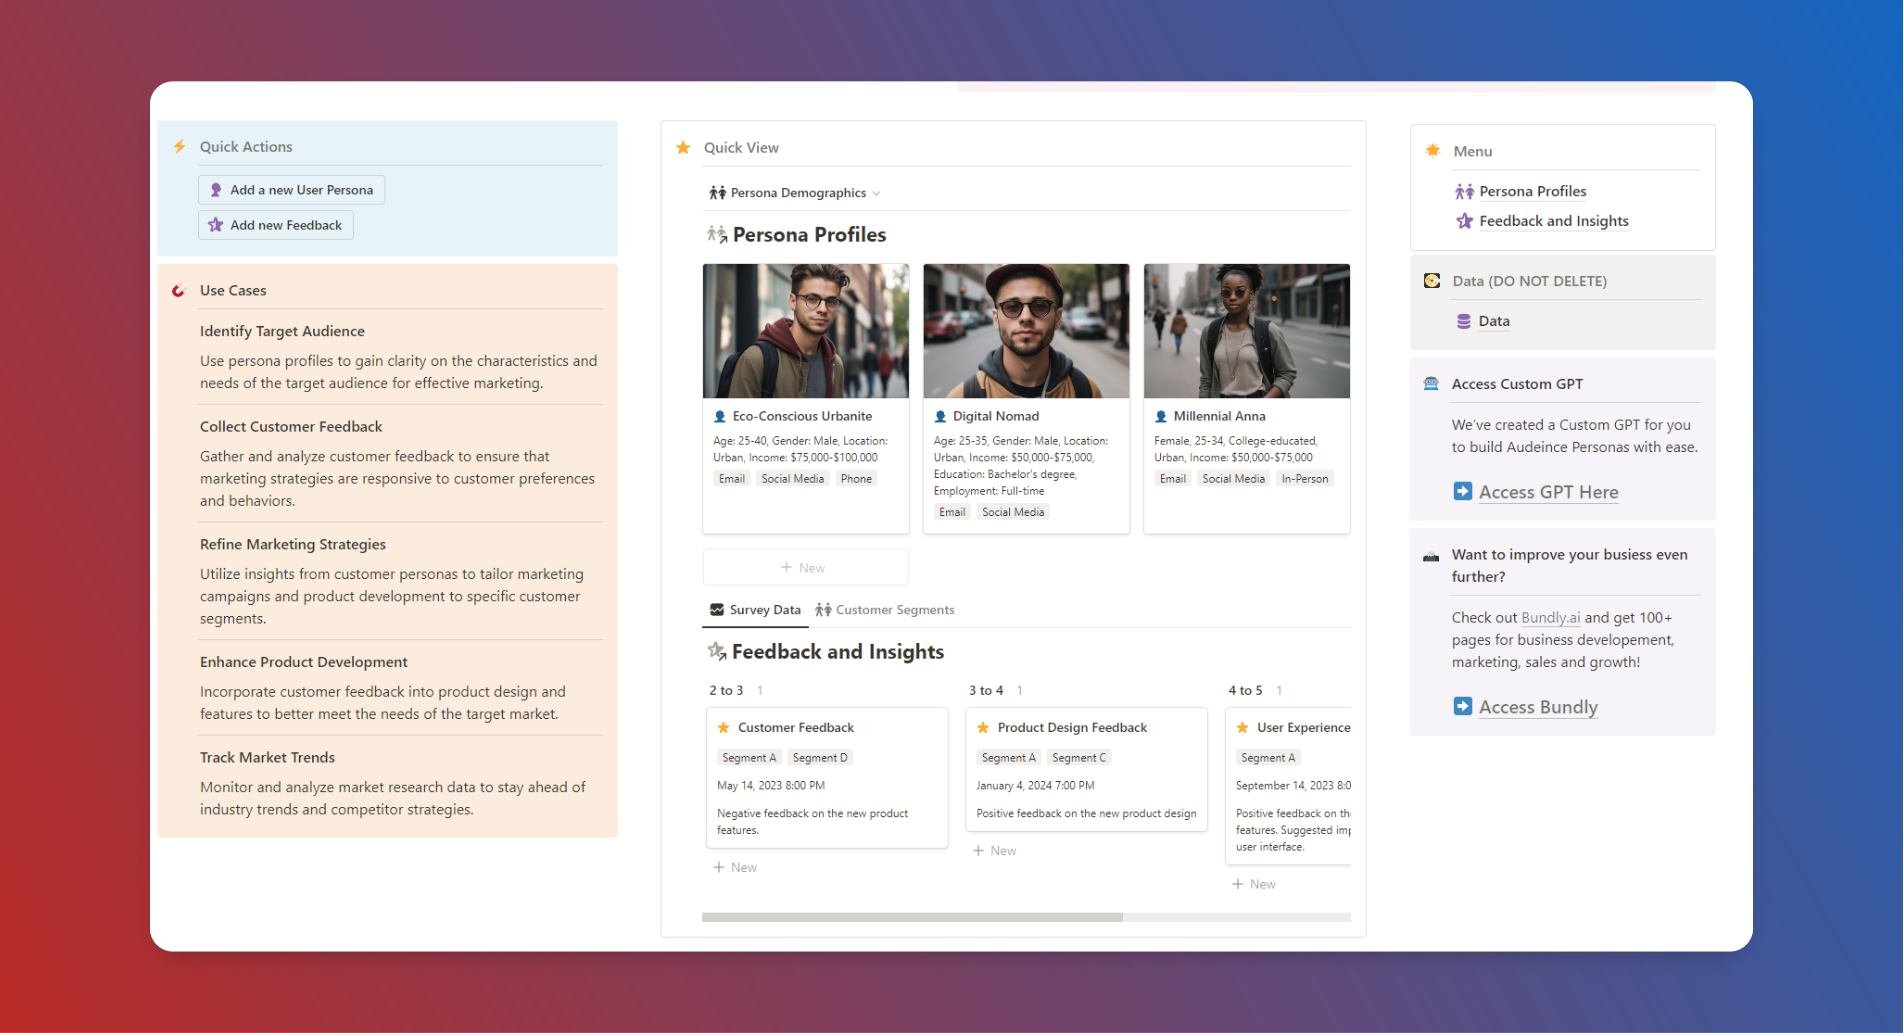The height and width of the screenshot is (1033, 1904).
Task: Click the blue arrow icon beside Access GPT Here
Action: 1463,491
